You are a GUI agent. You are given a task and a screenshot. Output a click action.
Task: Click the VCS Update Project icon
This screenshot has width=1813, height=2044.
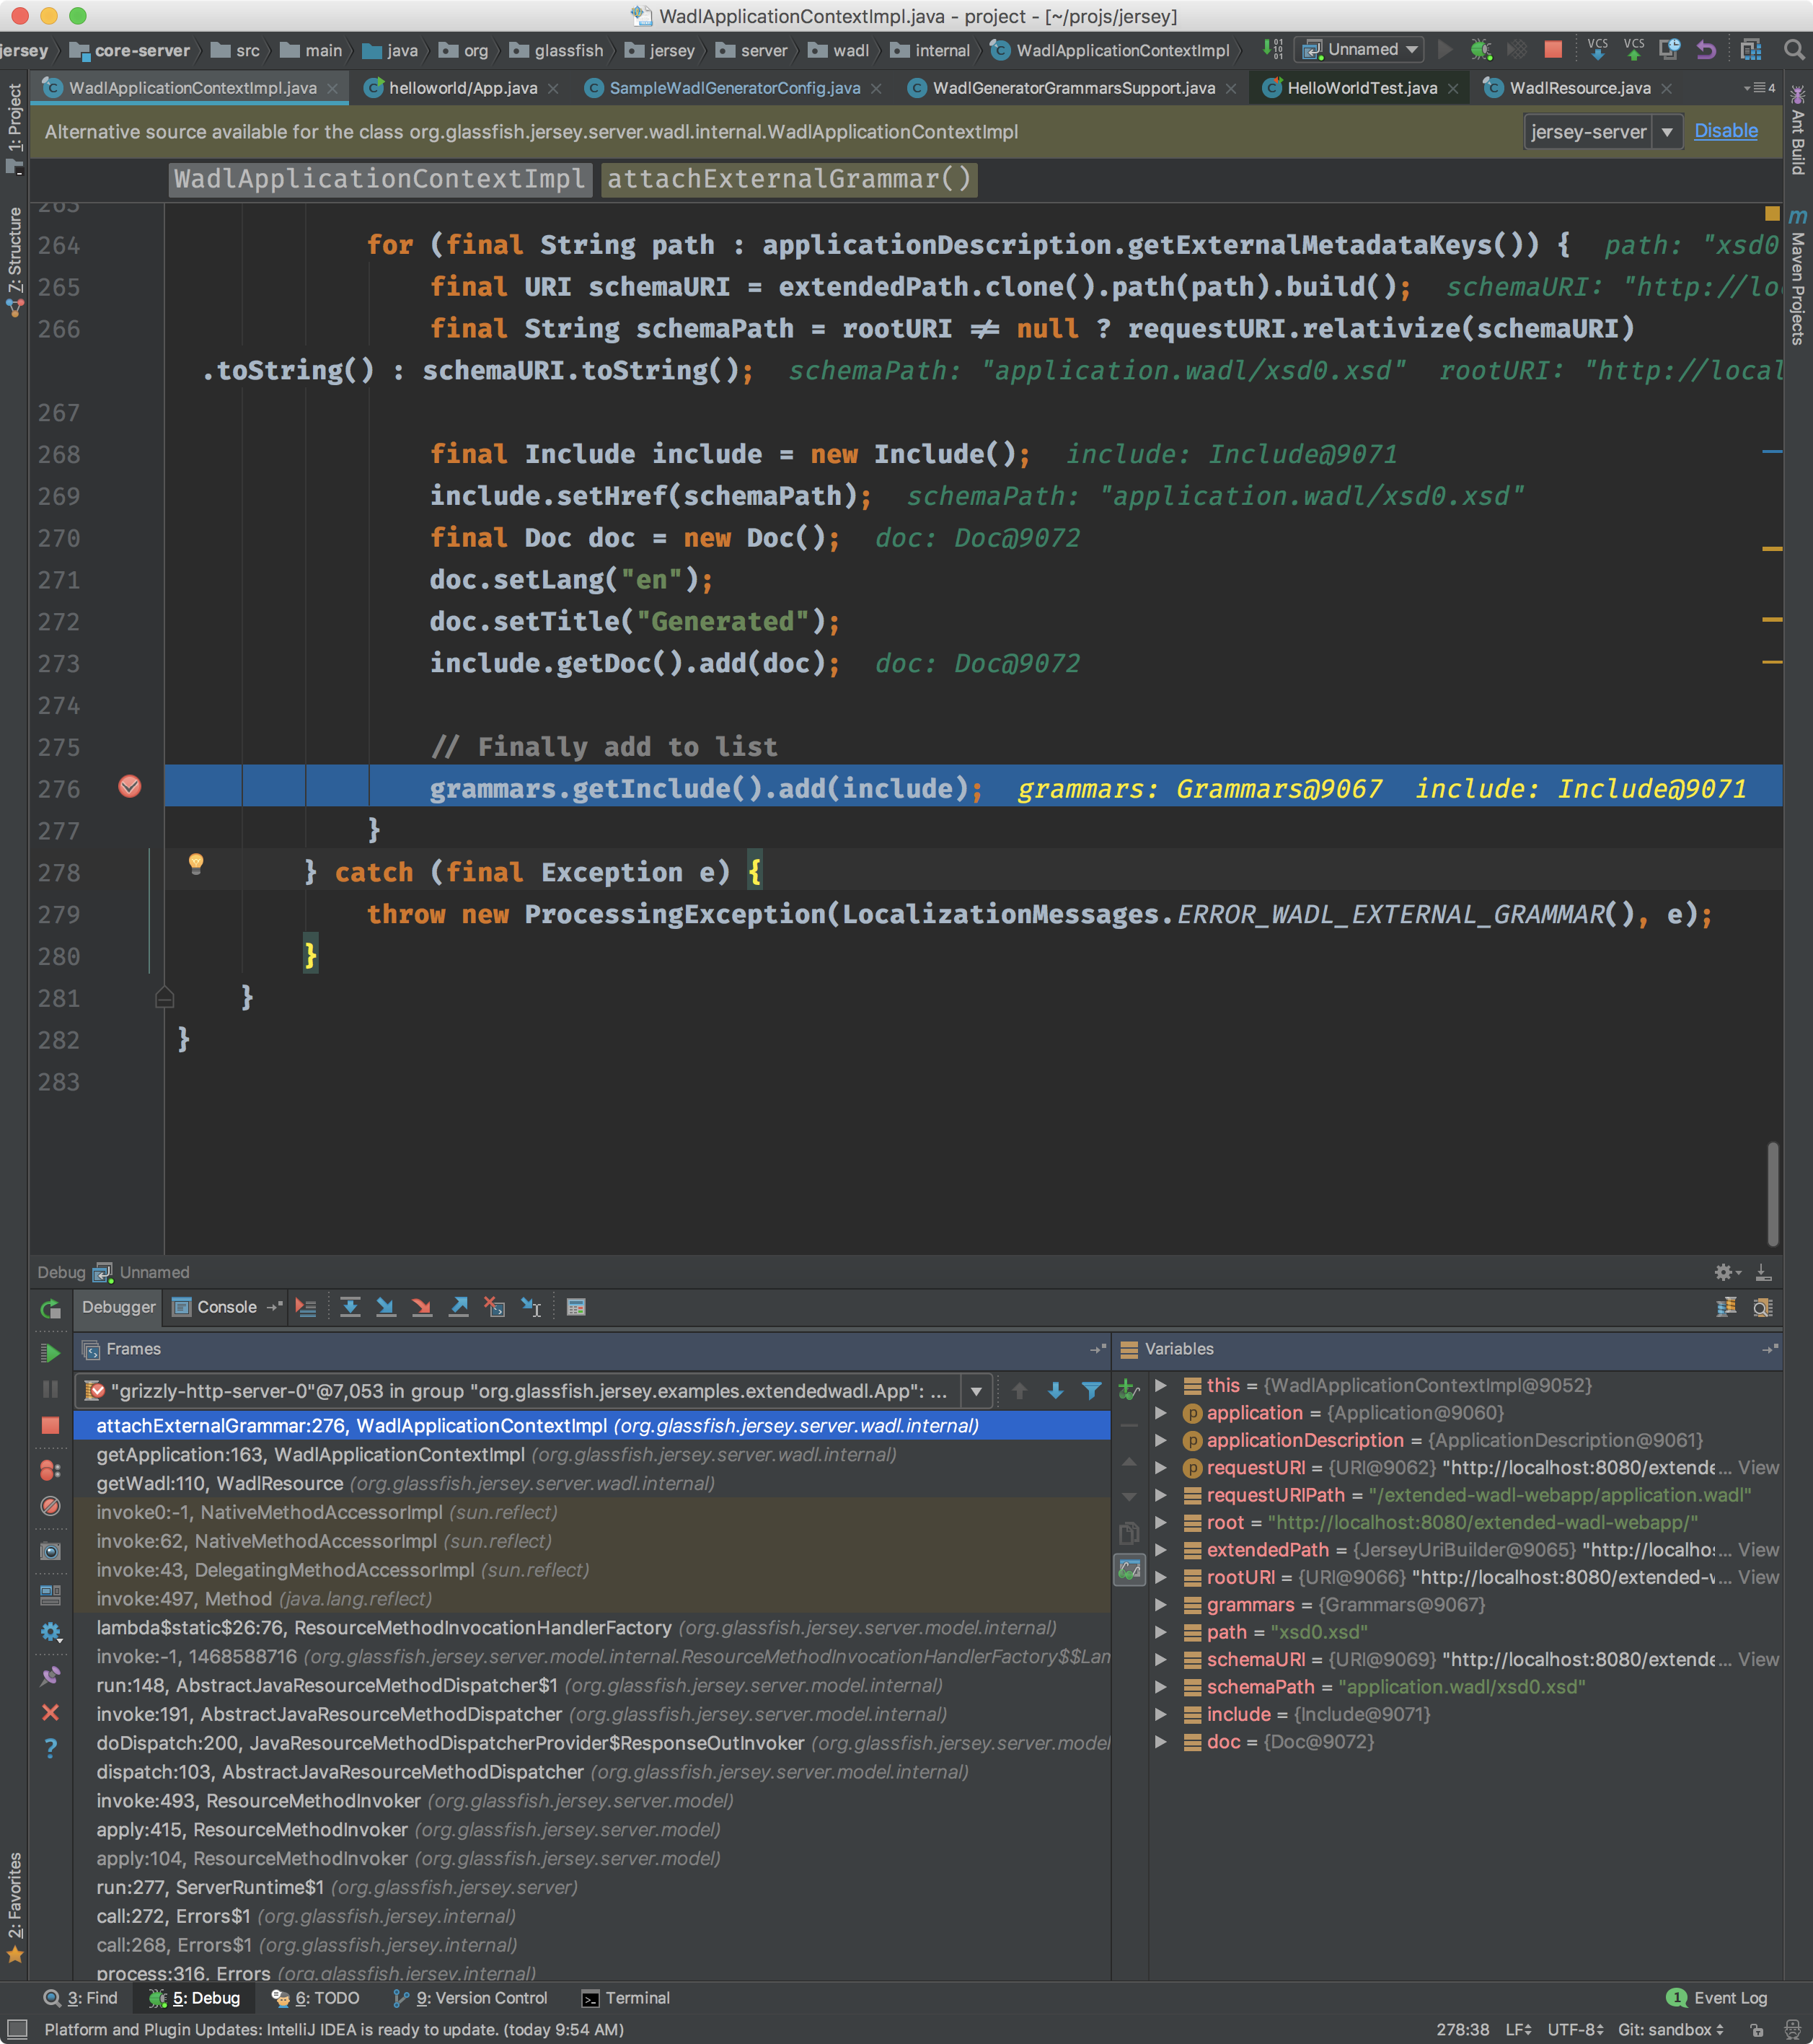tap(1597, 49)
